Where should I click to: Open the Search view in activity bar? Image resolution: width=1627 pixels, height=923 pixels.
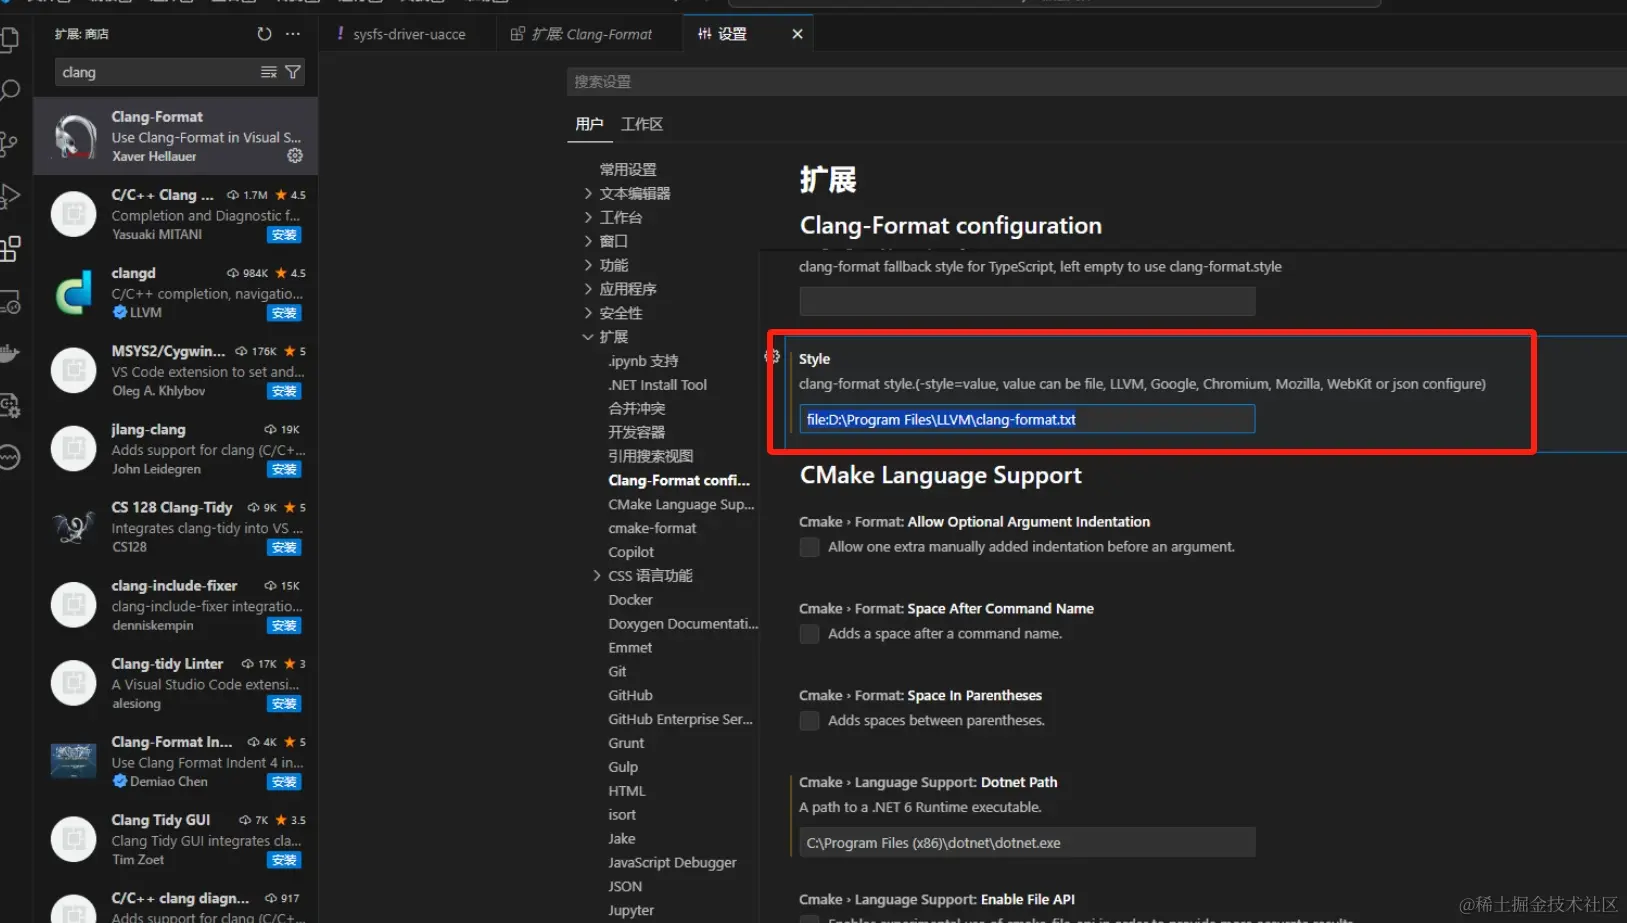(x=9, y=92)
